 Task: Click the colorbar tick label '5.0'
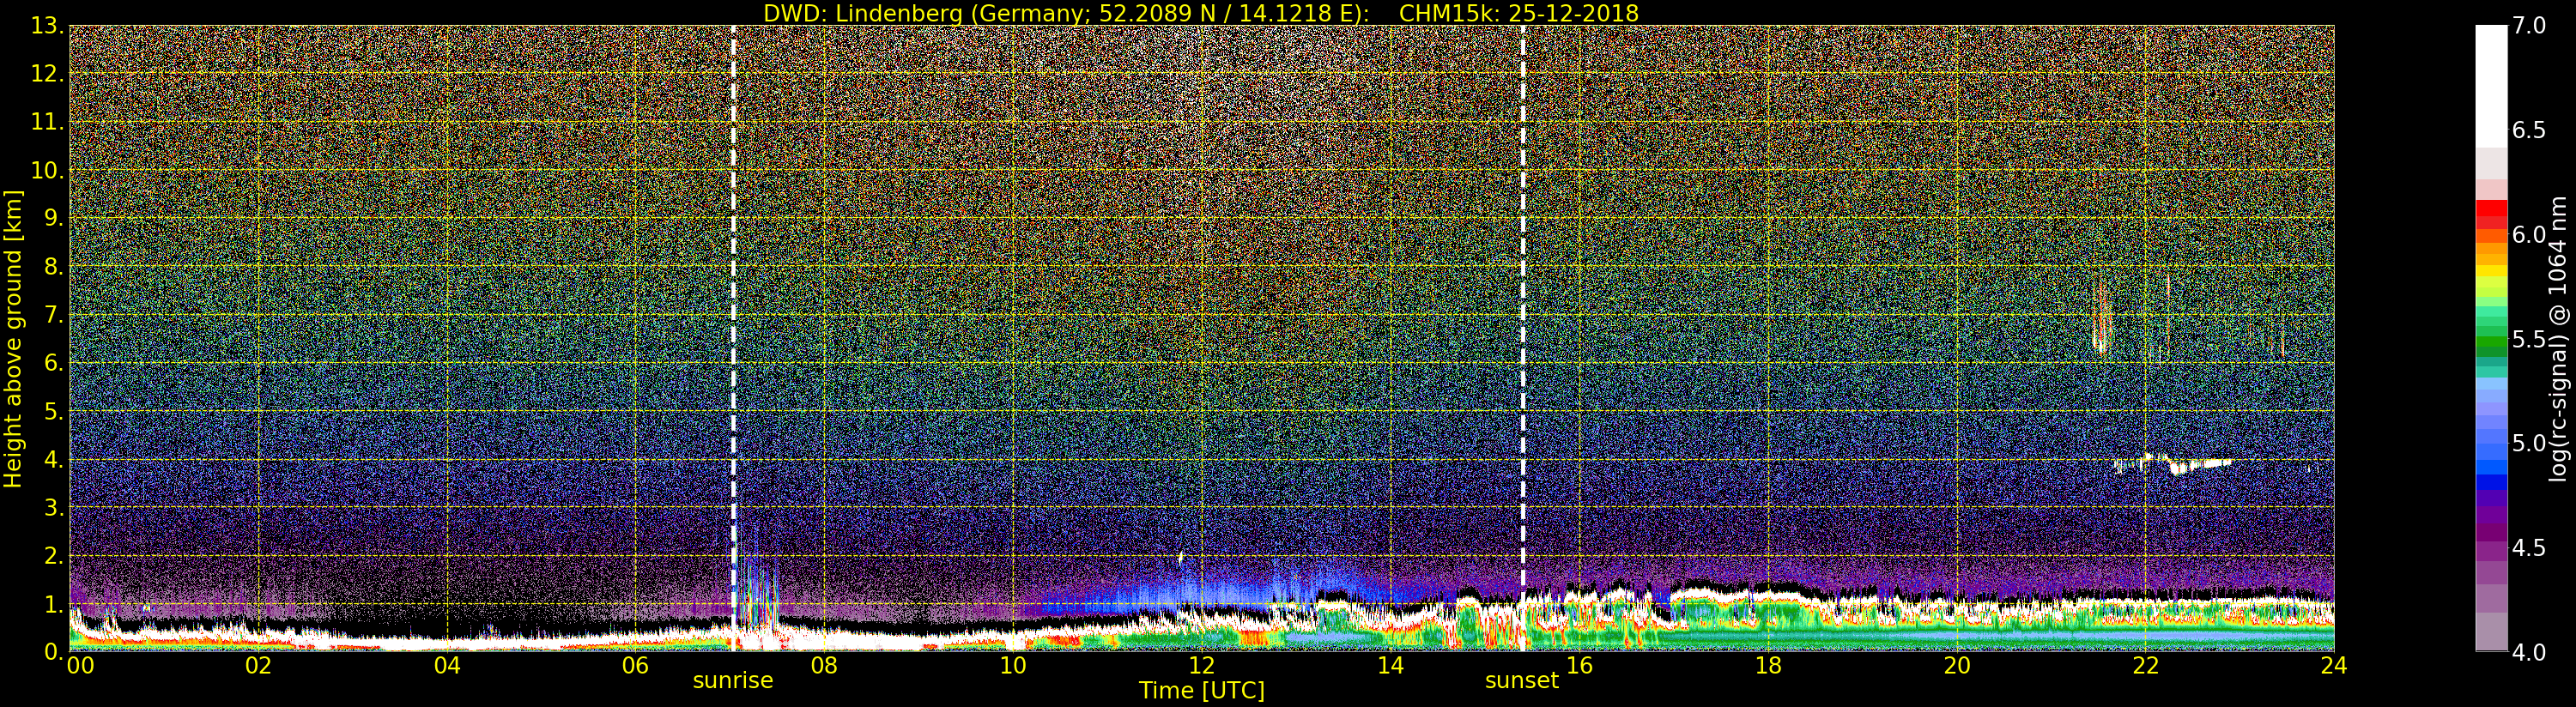2528,443
